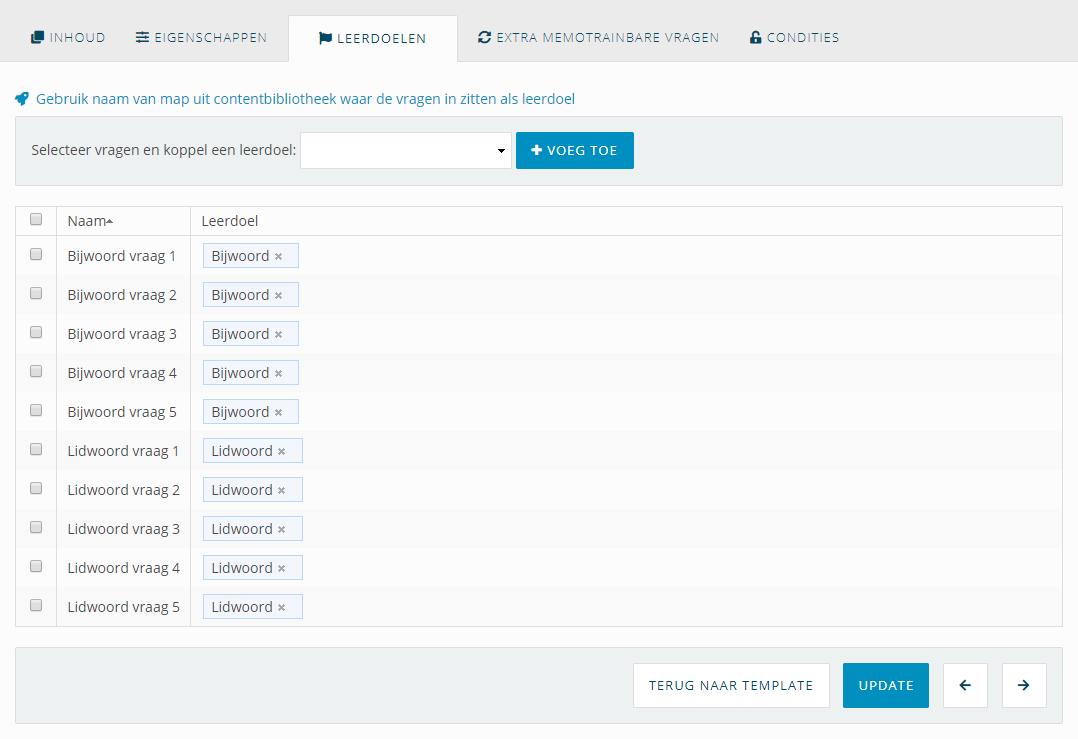Remove Bijwoord tag from Bijwoord vraag 3
This screenshot has height=739, width=1078.
278,335
